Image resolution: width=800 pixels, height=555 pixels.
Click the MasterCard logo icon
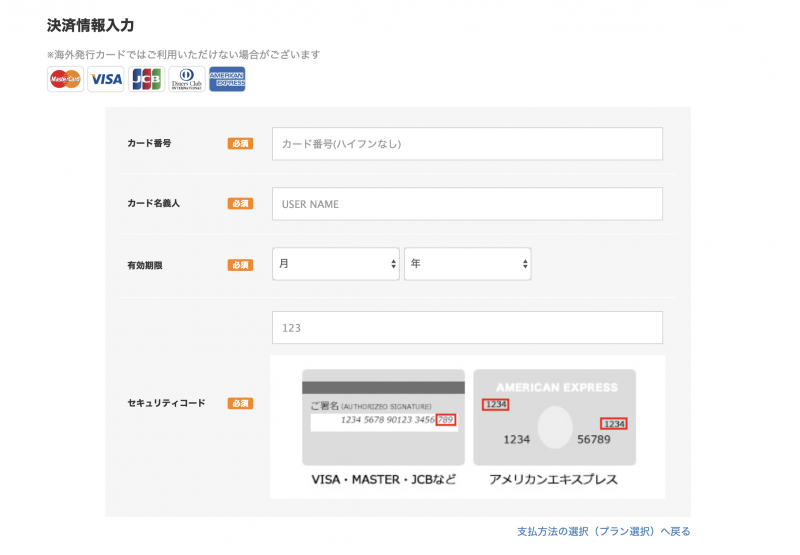pyautogui.click(x=65, y=79)
